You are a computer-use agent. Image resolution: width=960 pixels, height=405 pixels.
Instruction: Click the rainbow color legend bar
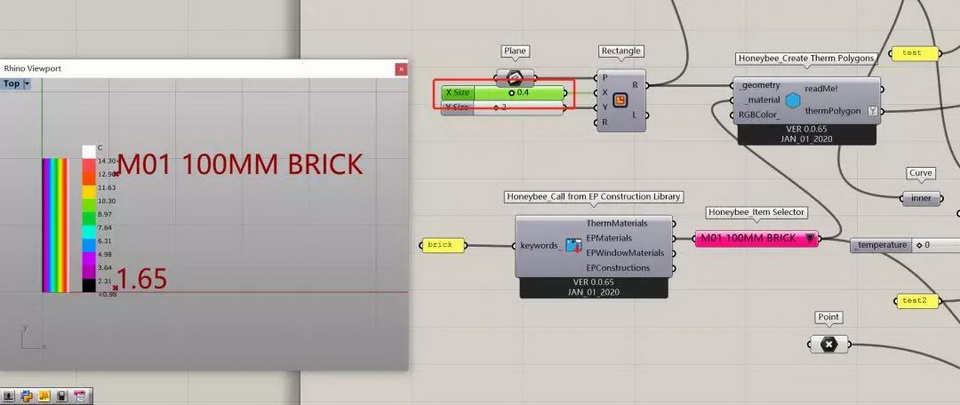54,225
